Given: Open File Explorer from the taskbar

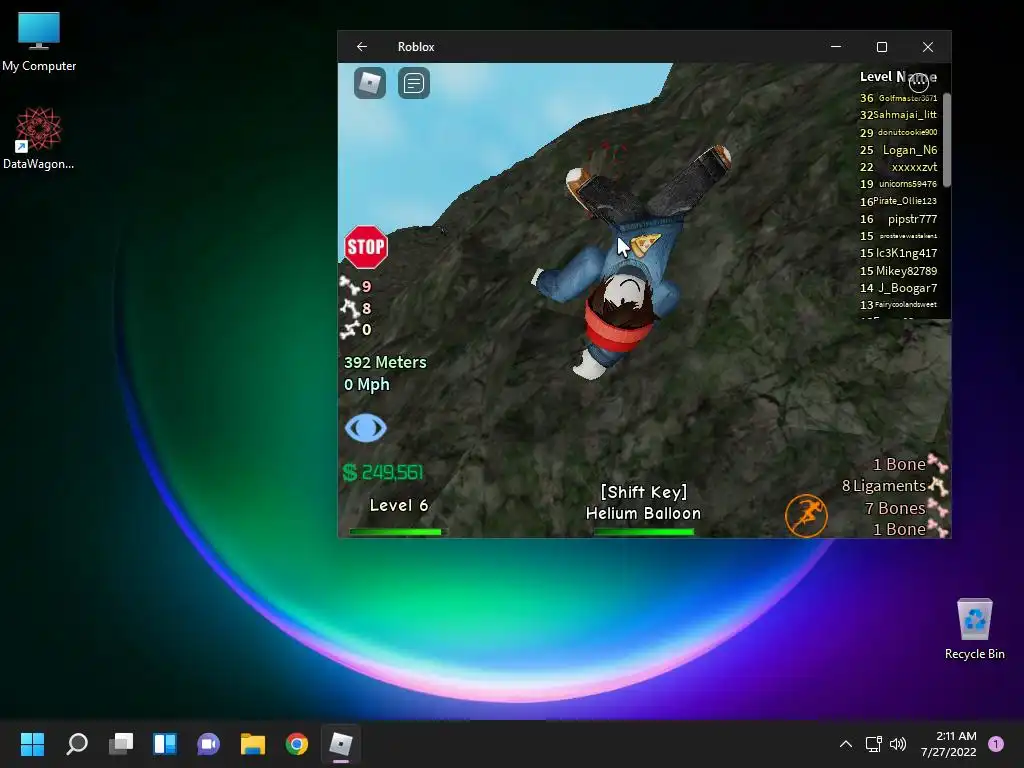Looking at the screenshot, I should [x=253, y=744].
